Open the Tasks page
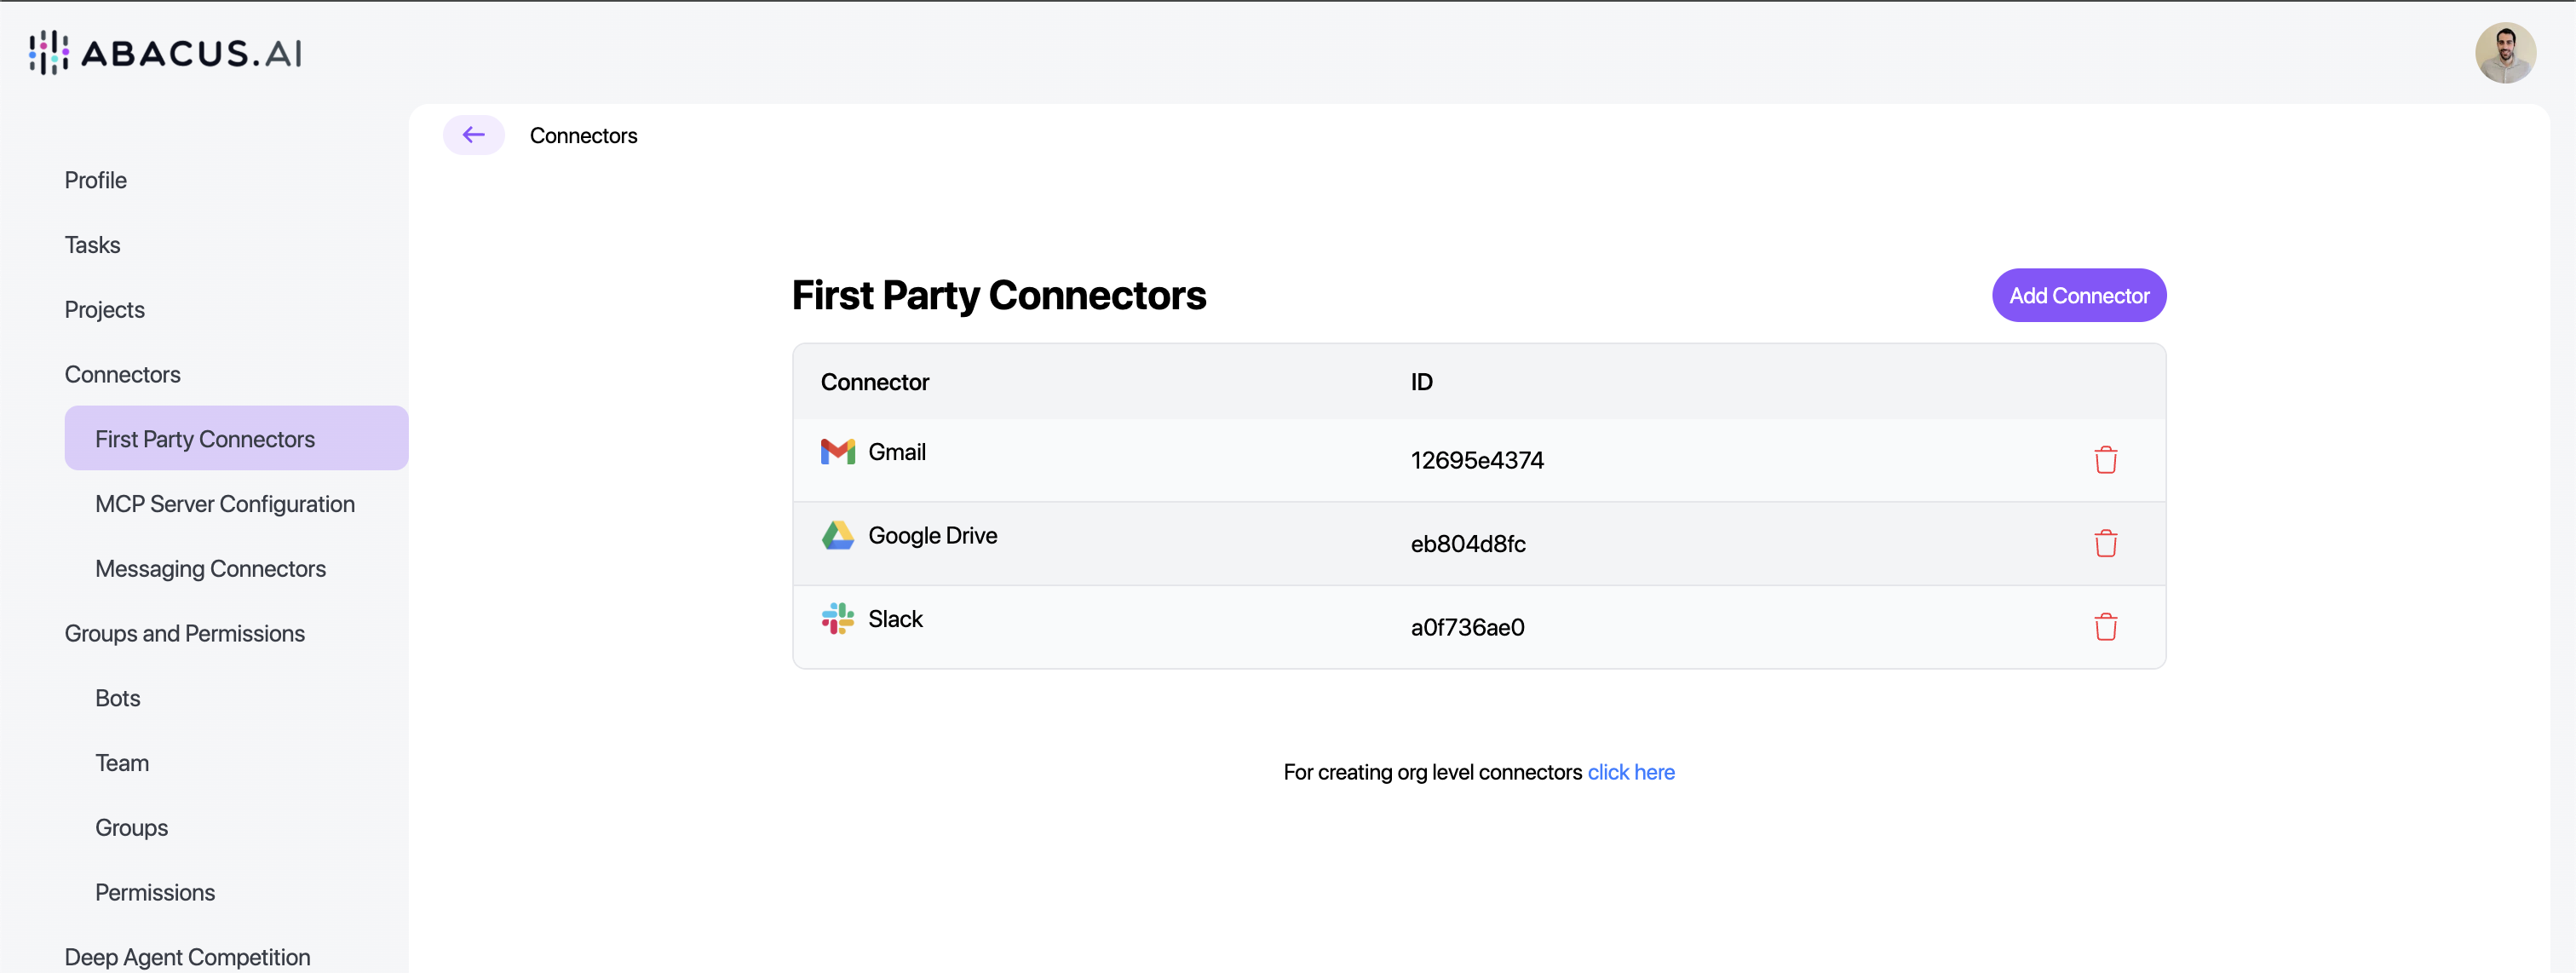This screenshot has height=973, width=2576. pos(92,244)
